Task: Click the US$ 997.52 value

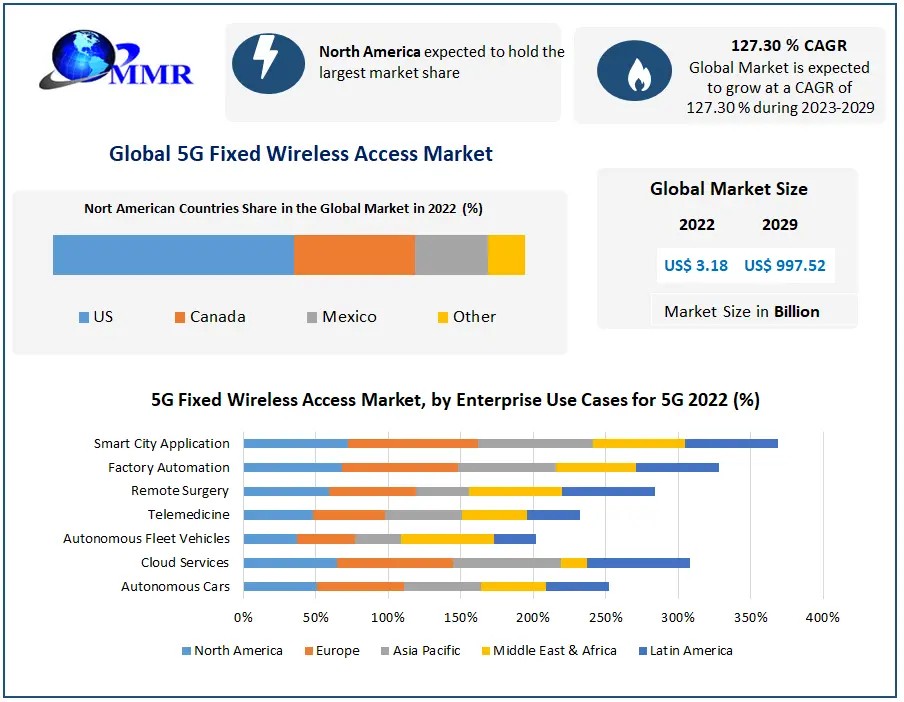Action: point(784,265)
